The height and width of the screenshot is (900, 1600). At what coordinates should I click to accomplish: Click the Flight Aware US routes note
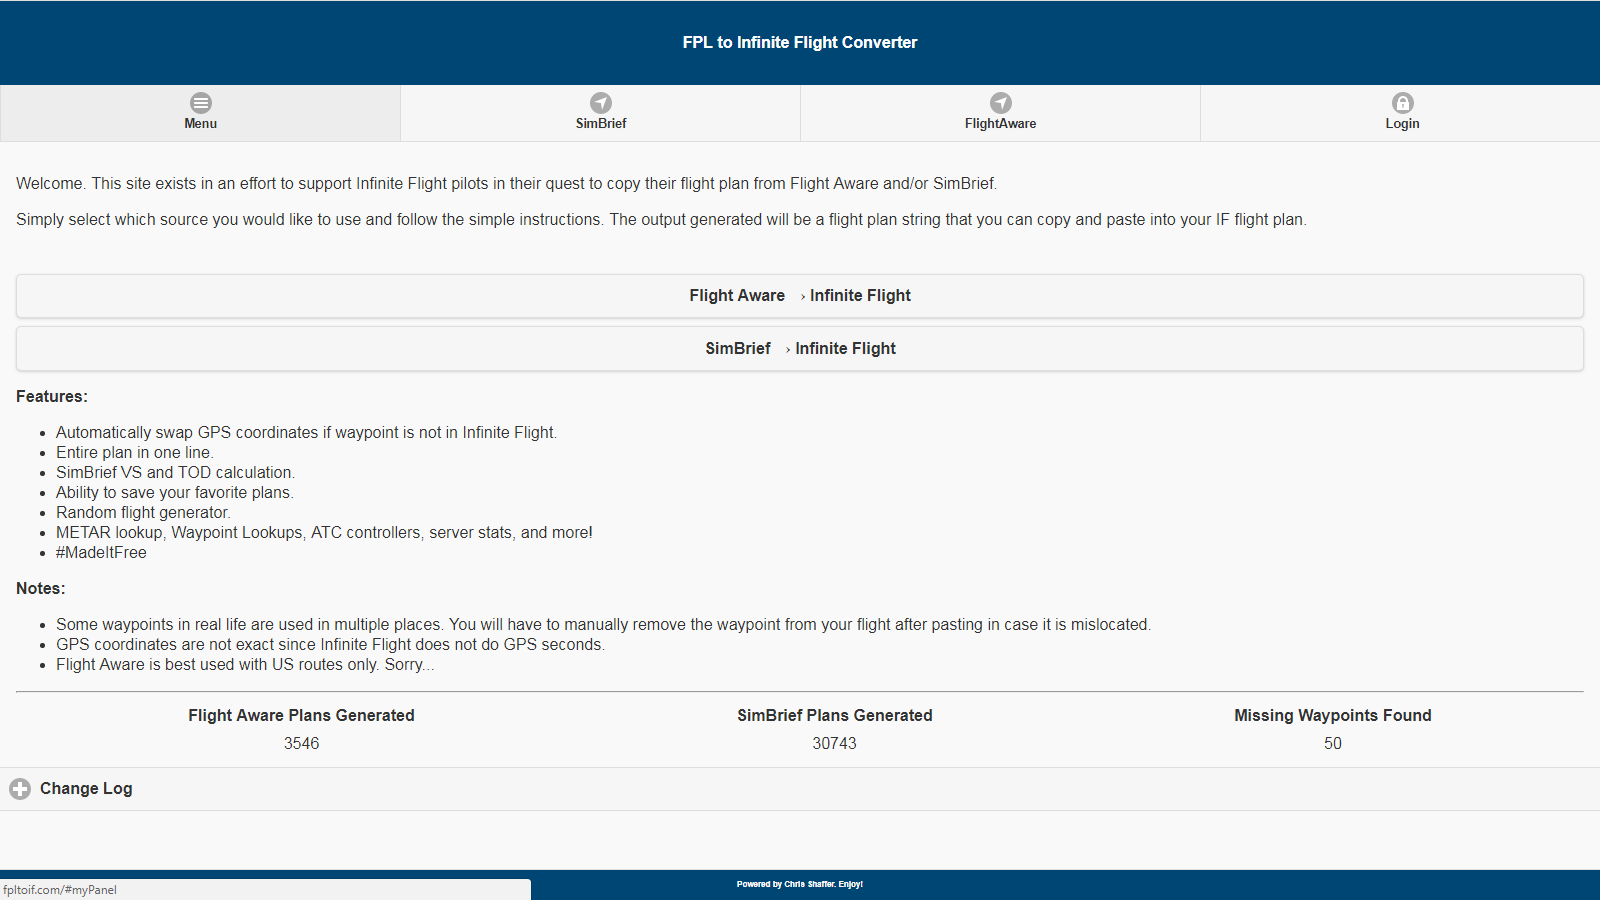[x=245, y=665]
